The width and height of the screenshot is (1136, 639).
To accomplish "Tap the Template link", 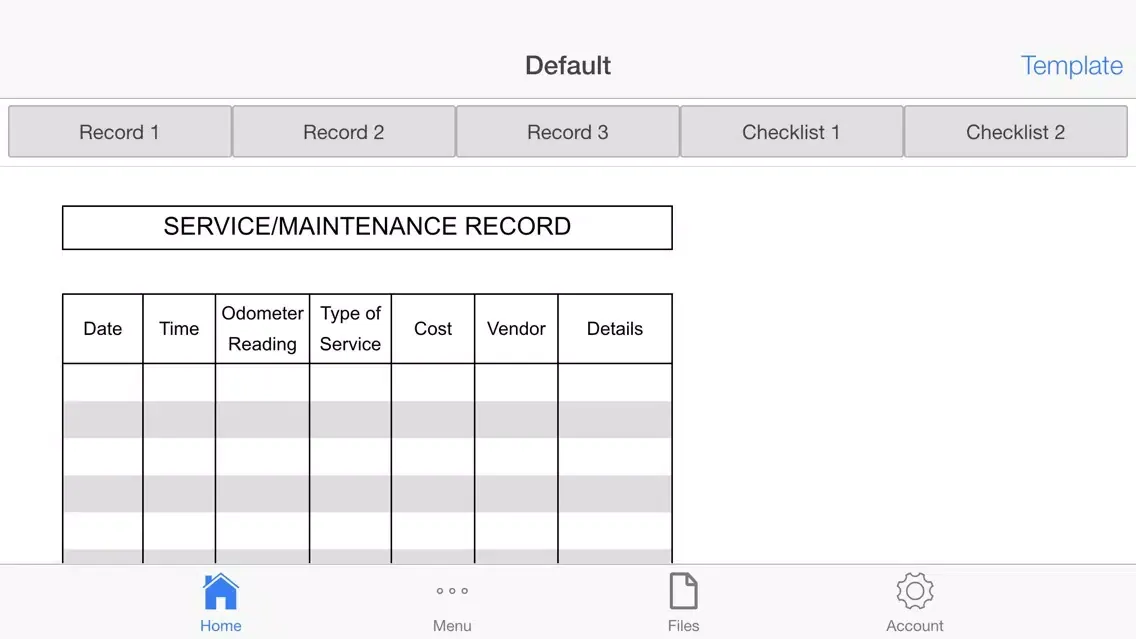I will 1072,65.
